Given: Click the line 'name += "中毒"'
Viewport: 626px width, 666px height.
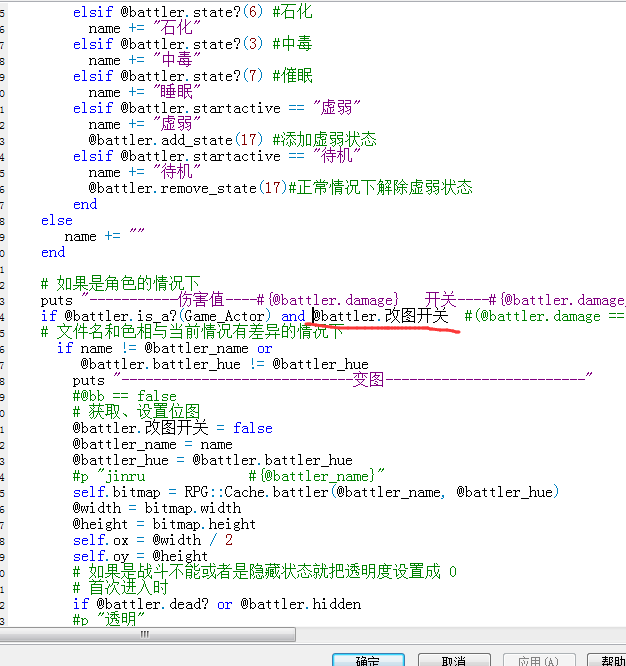Looking at the screenshot, I should coord(144,60).
